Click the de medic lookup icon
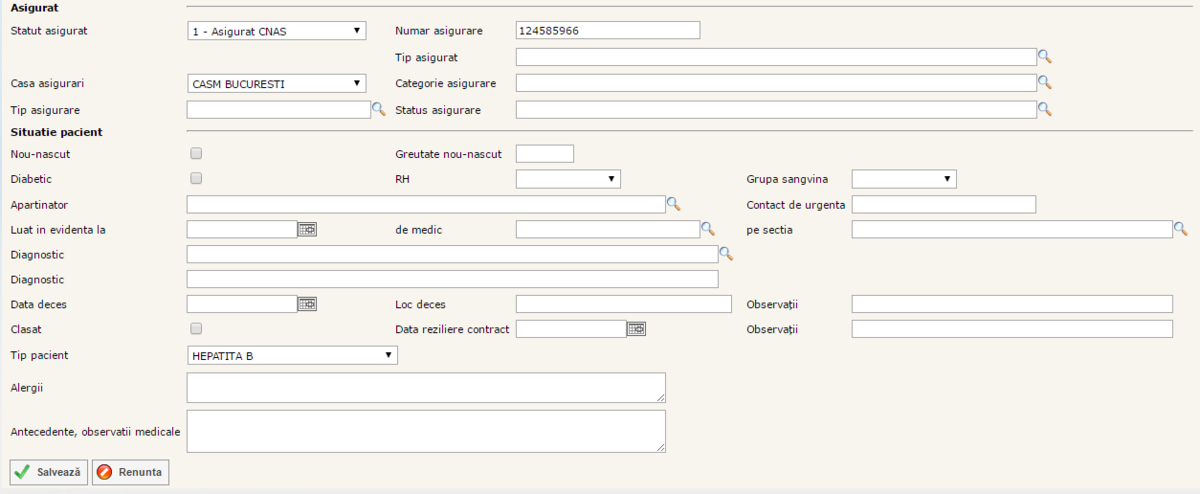This screenshot has width=1200, height=494. pos(708,229)
